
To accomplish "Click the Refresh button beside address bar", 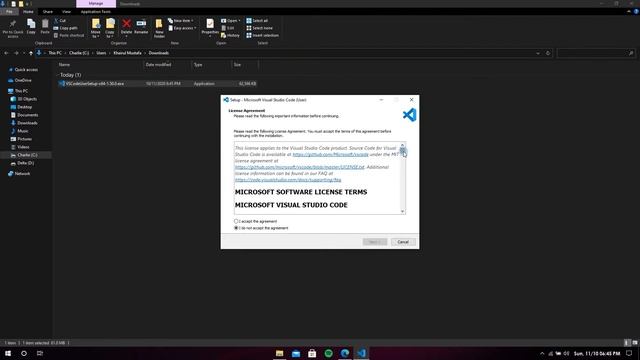I will point(548,53).
